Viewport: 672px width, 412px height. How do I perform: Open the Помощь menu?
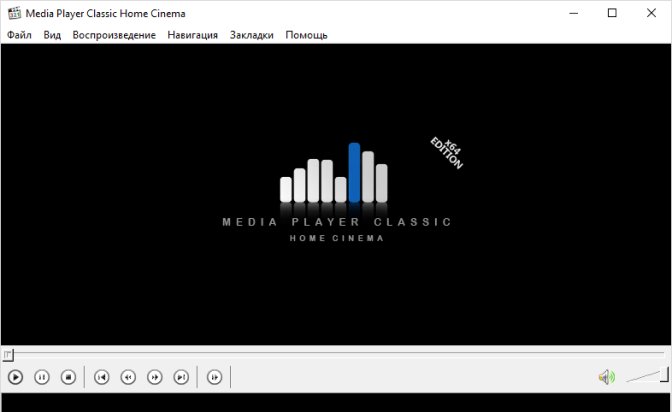pos(306,35)
